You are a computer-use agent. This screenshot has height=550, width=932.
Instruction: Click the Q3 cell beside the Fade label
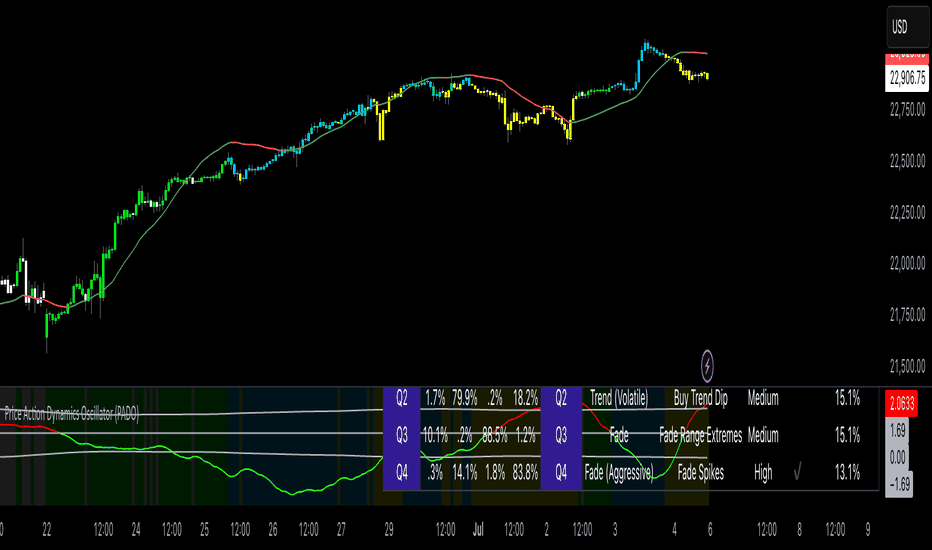[561, 435]
